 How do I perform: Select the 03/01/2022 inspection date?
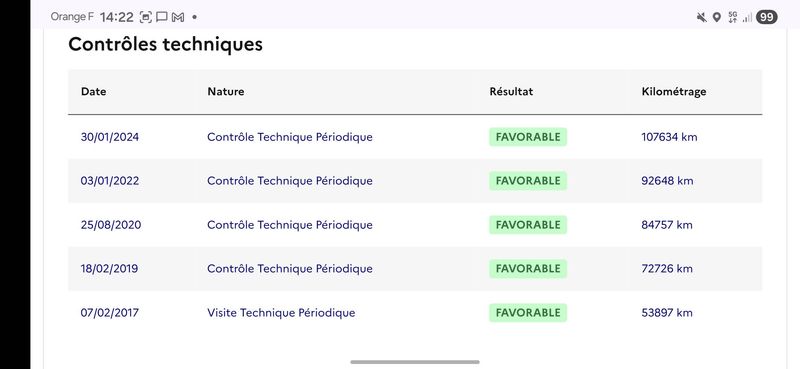pyautogui.click(x=110, y=181)
